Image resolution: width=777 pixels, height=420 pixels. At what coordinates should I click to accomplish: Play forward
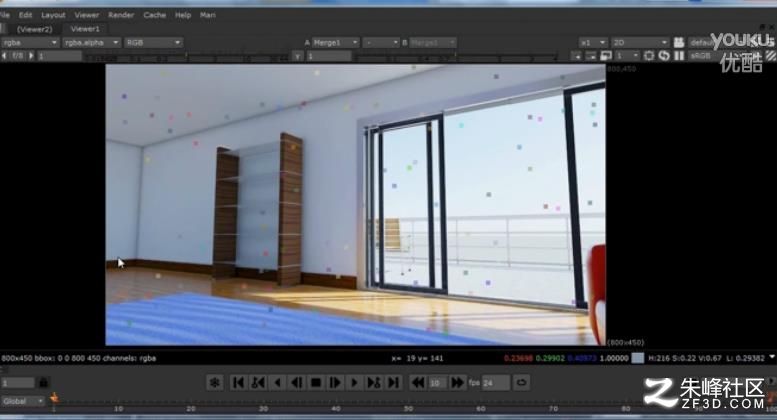(354, 382)
